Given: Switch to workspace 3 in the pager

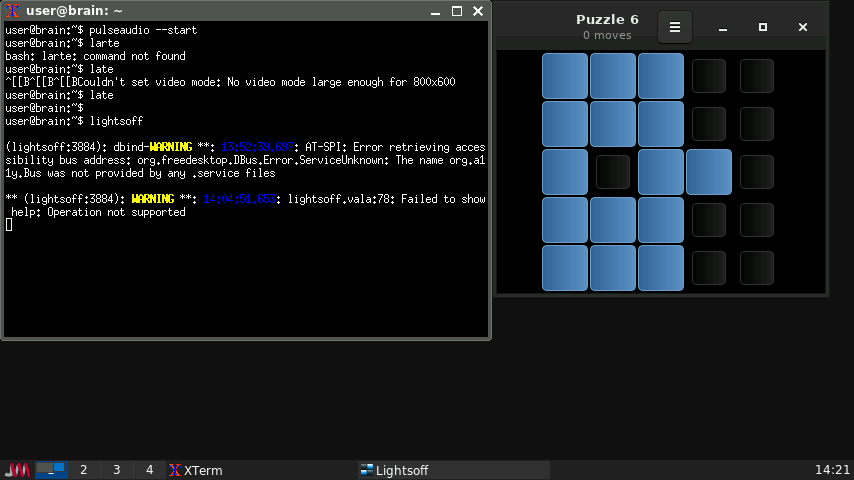Looking at the screenshot, I should (117, 470).
